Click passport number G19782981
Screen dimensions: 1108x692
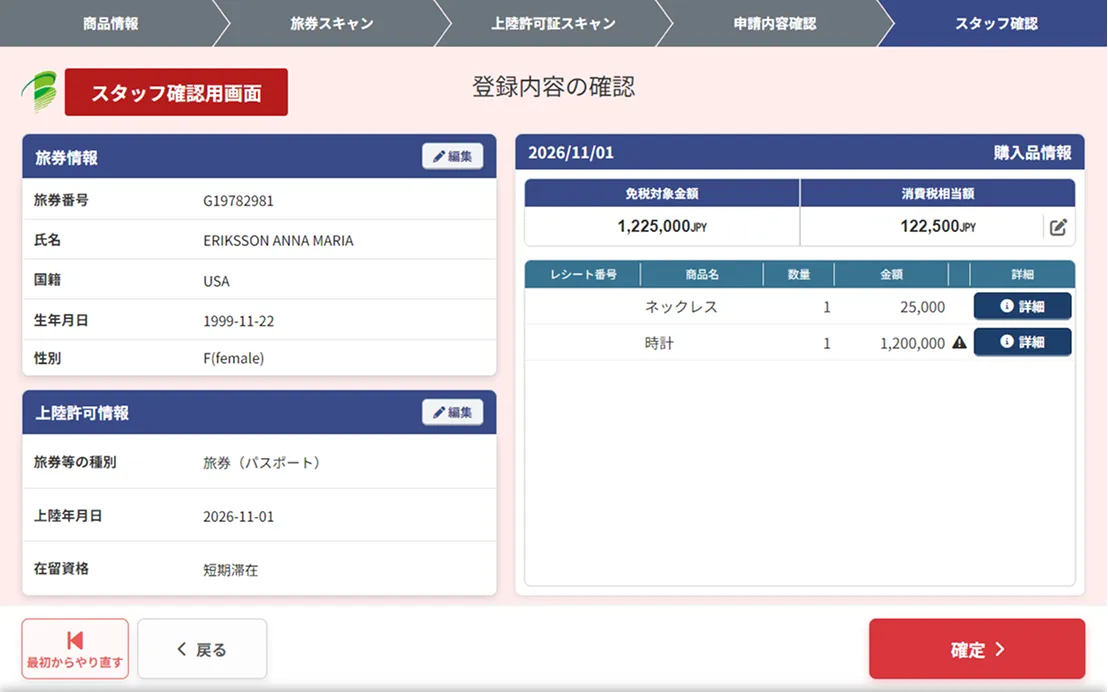[x=238, y=201]
